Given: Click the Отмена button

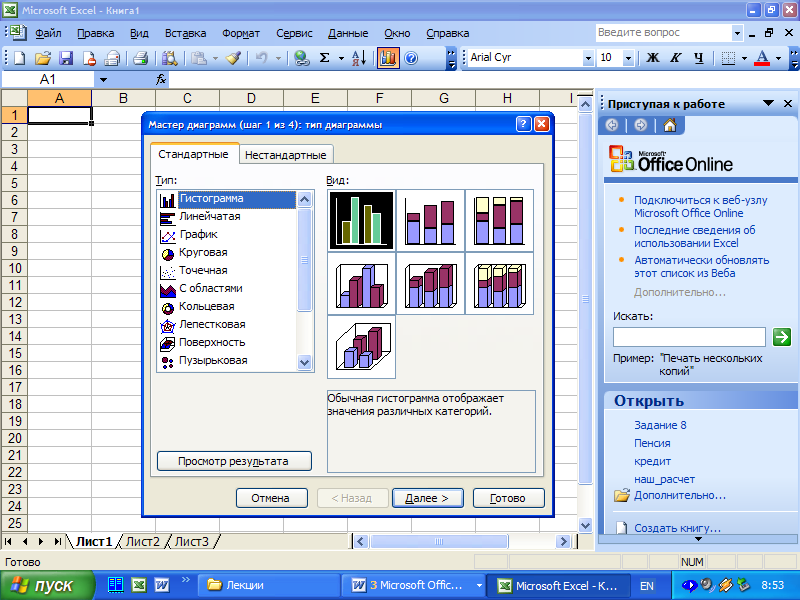Looking at the screenshot, I should [271, 498].
